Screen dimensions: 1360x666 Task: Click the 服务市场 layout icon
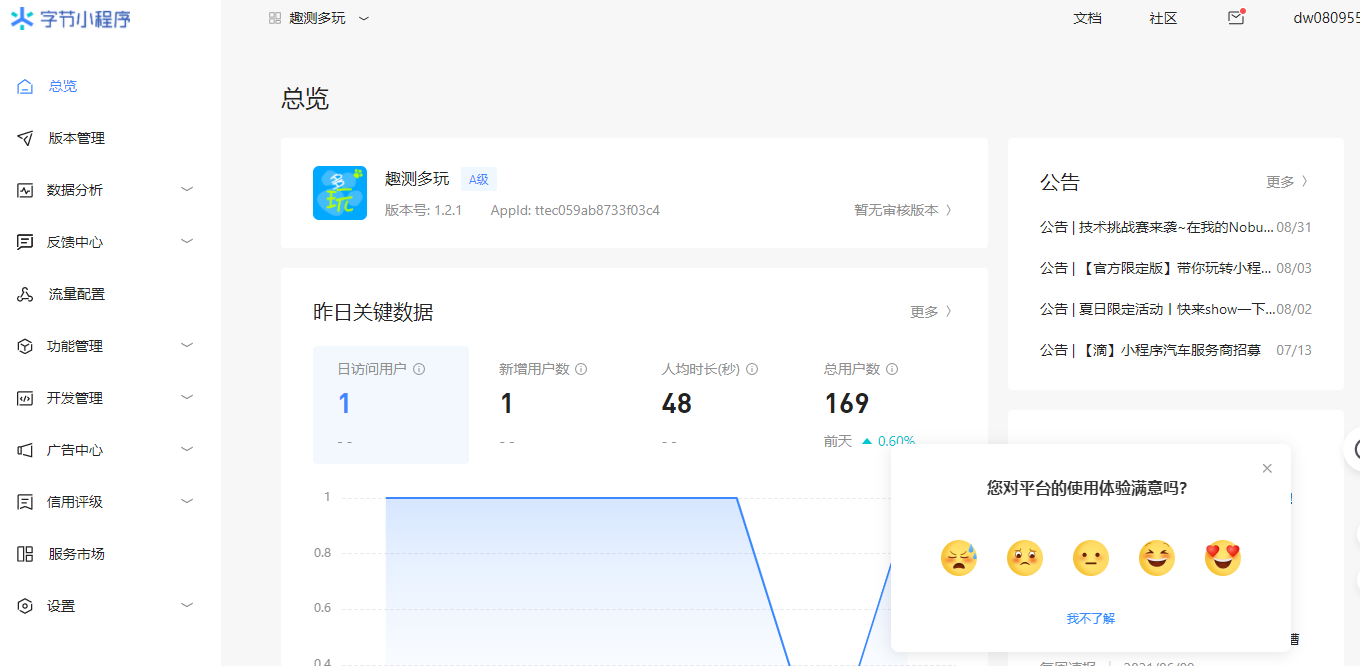tap(26, 554)
